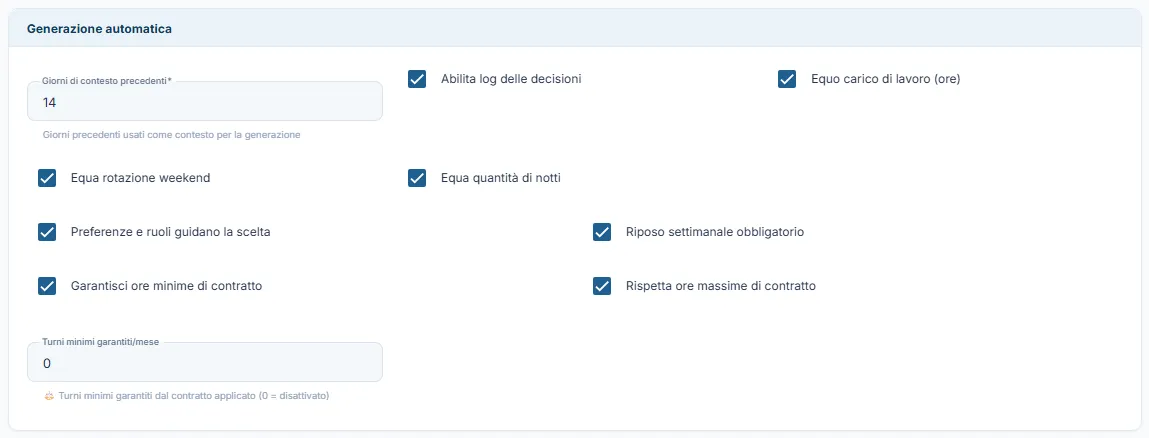Screen dimensions: 1149x438
Task: Toggle Equa quantità di notti checkbox
Action: click(417, 178)
